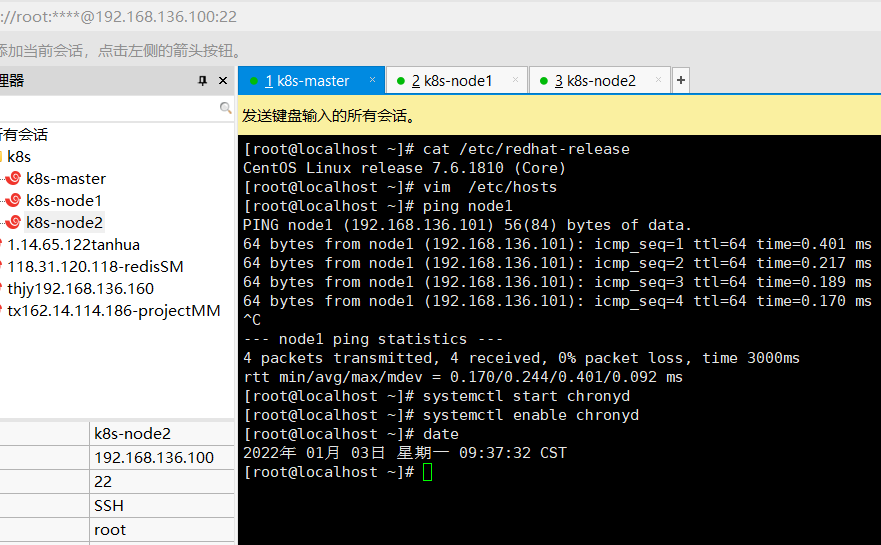Close the k8s-master tab
Viewport: 881px width, 545px height.
(x=372, y=80)
